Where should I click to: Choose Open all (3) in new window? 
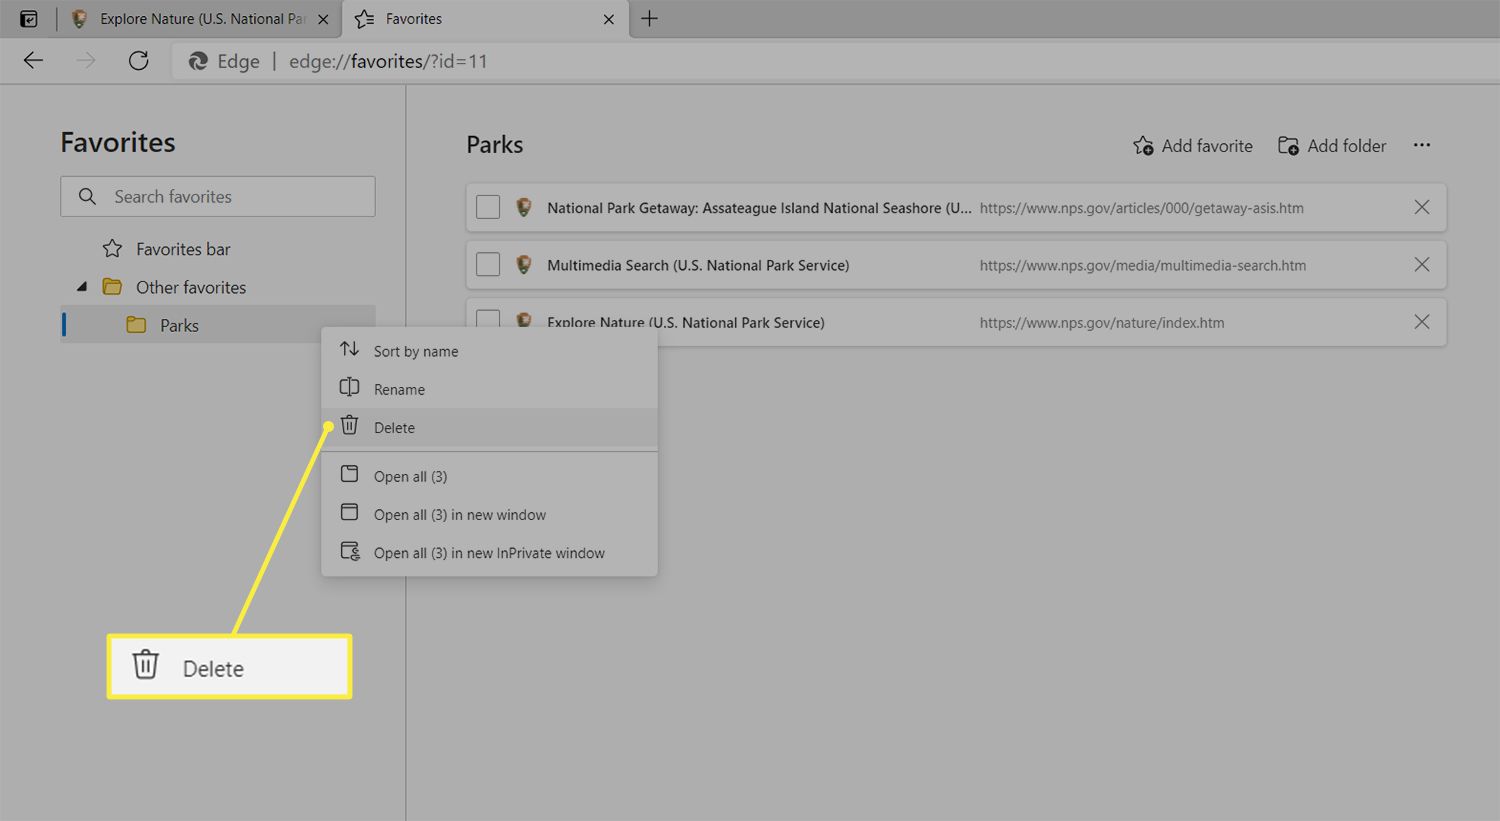pos(489,514)
